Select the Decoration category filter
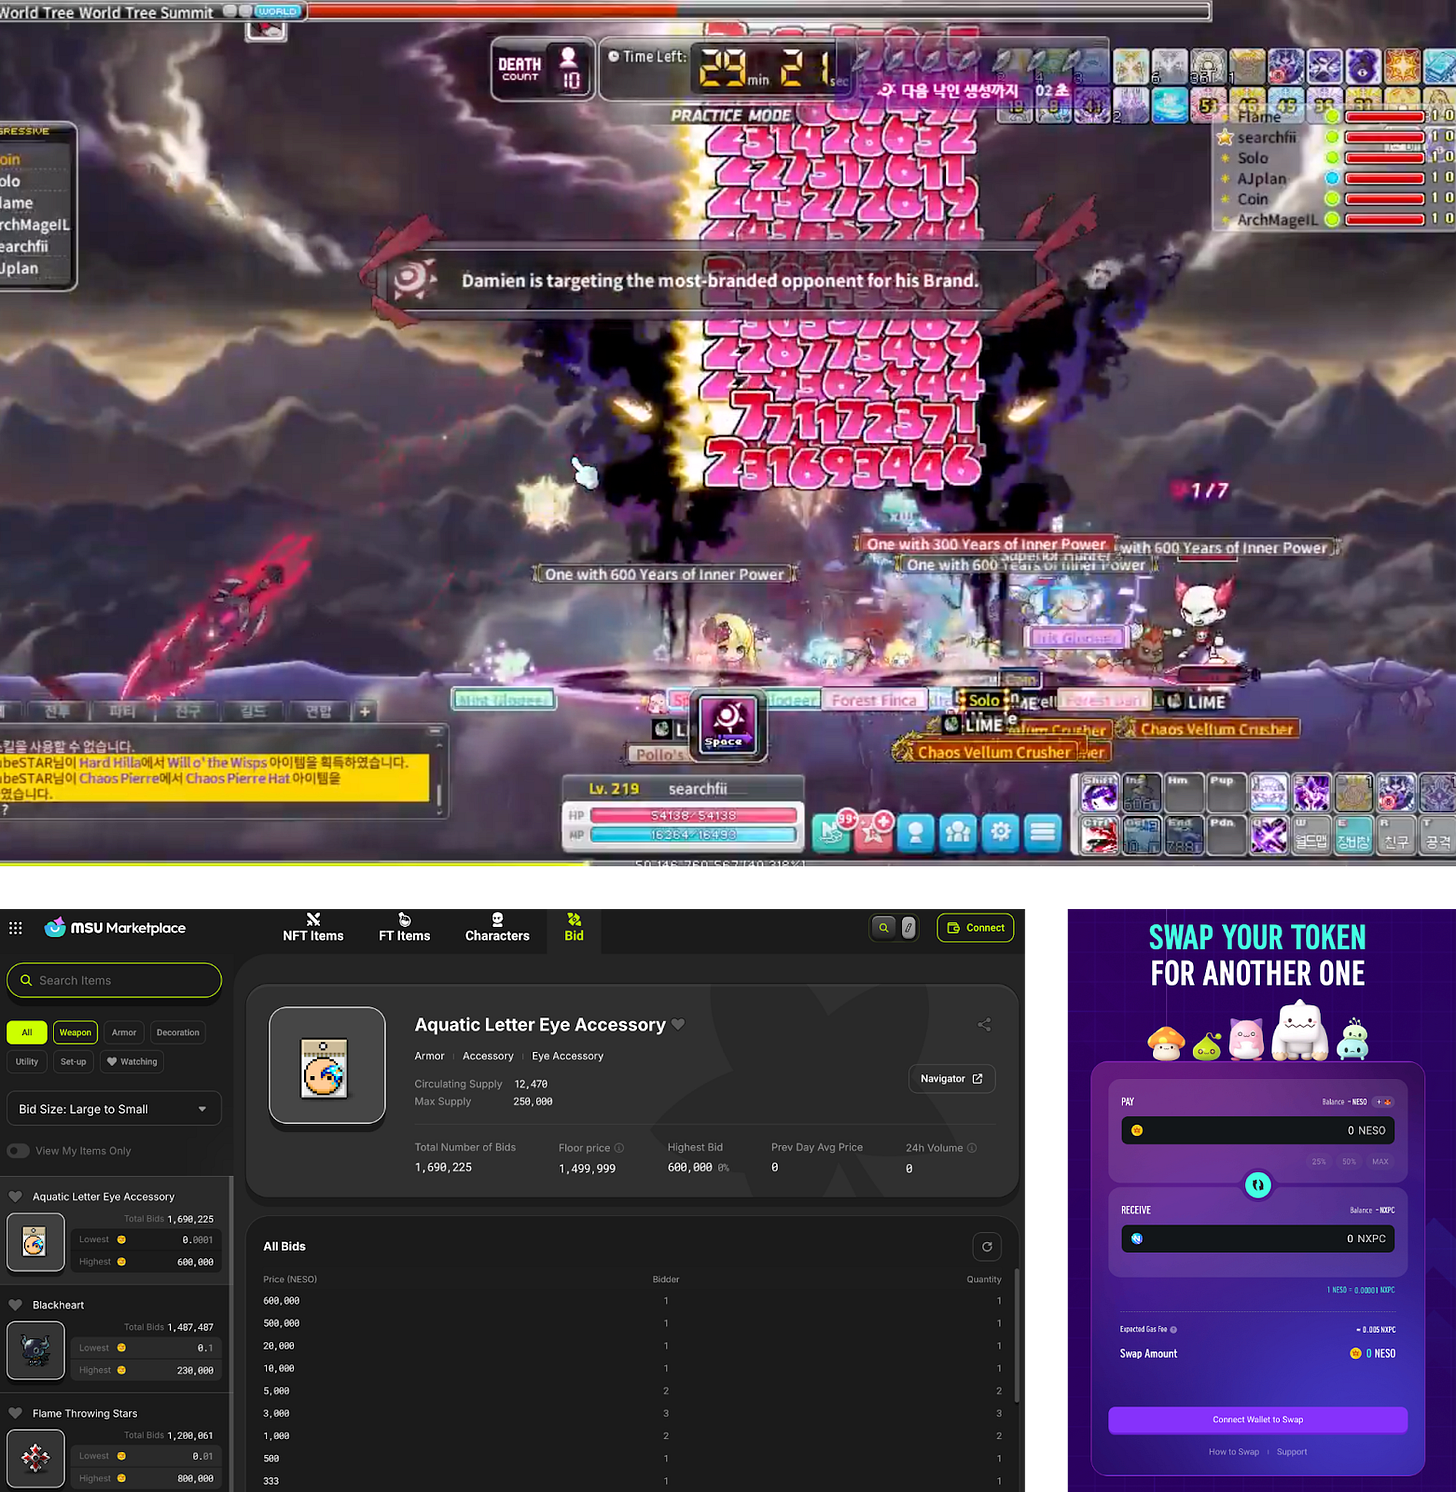 [x=178, y=1033]
